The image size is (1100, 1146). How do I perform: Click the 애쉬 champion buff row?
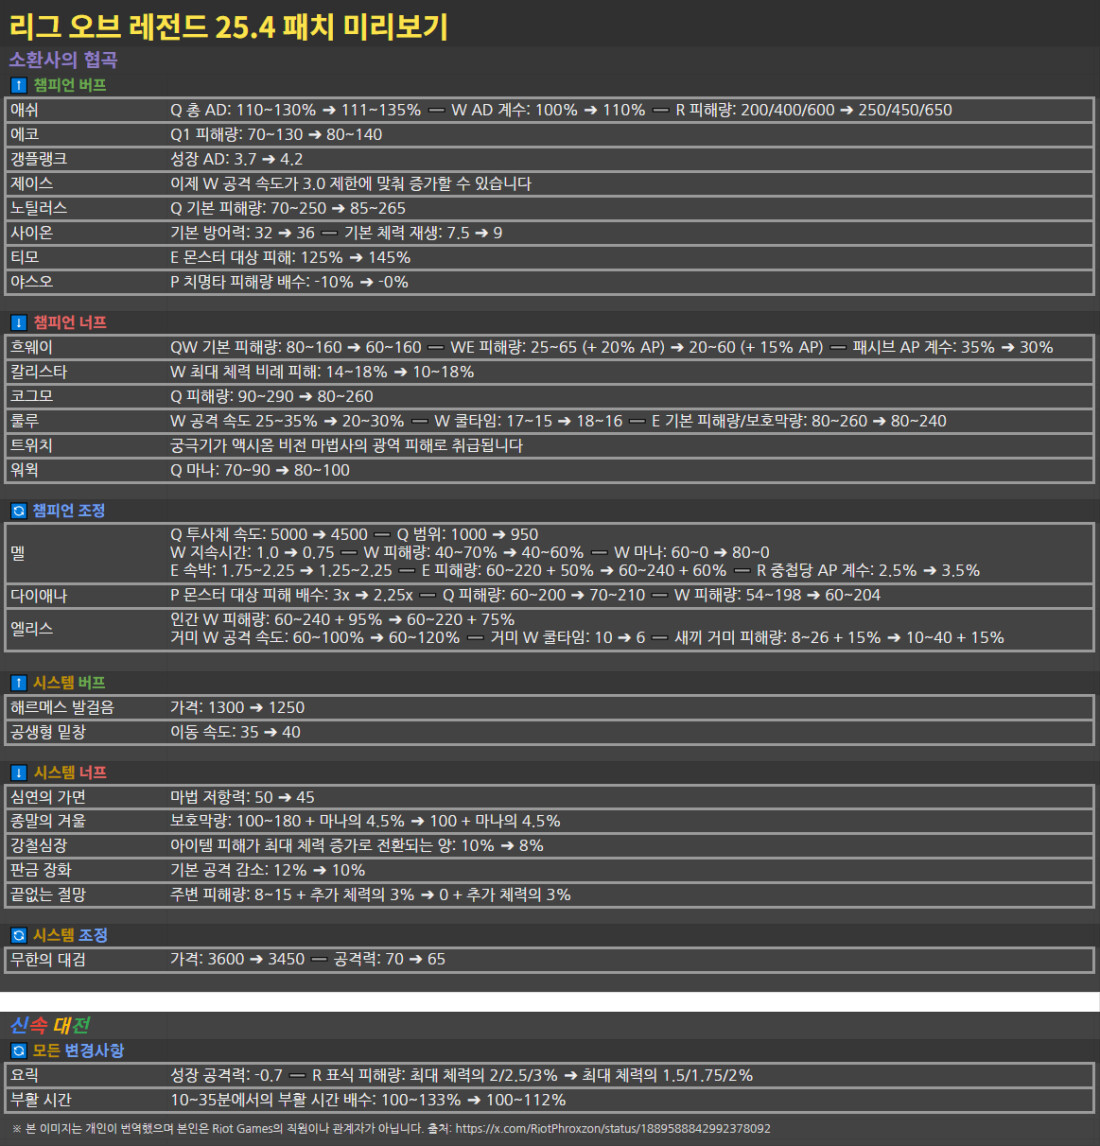(x=549, y=110)
